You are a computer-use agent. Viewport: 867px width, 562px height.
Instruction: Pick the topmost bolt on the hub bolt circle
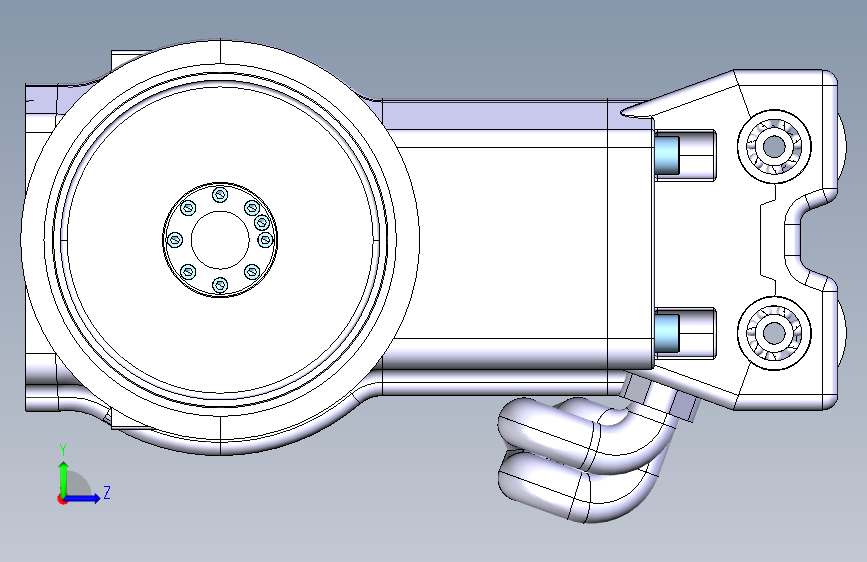pos(220,195)
